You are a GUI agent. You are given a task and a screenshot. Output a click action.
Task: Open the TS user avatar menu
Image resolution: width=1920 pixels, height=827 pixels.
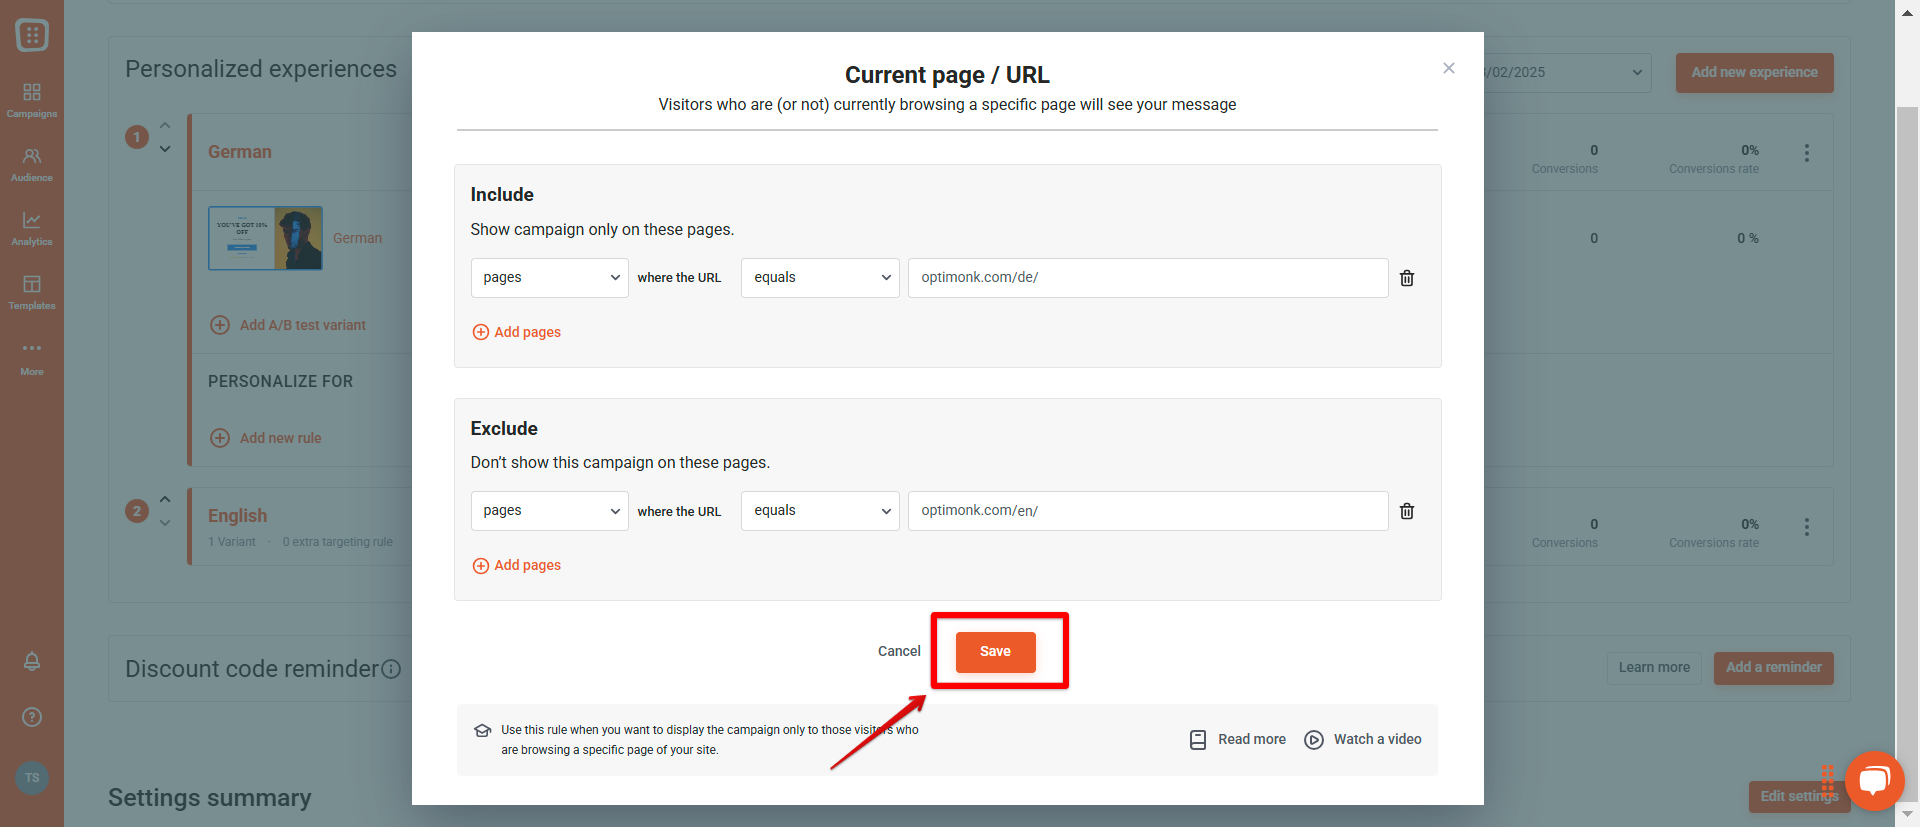(32, 778)
